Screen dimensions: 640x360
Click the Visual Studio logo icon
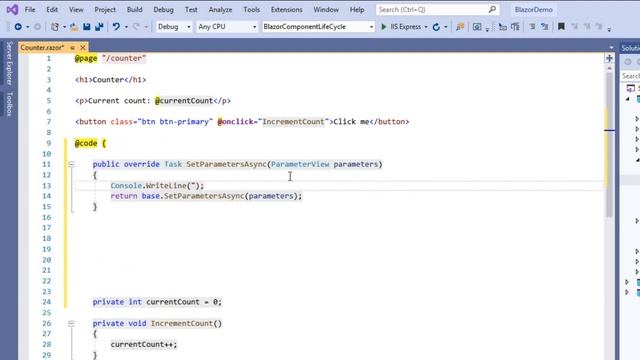(12, 9)
